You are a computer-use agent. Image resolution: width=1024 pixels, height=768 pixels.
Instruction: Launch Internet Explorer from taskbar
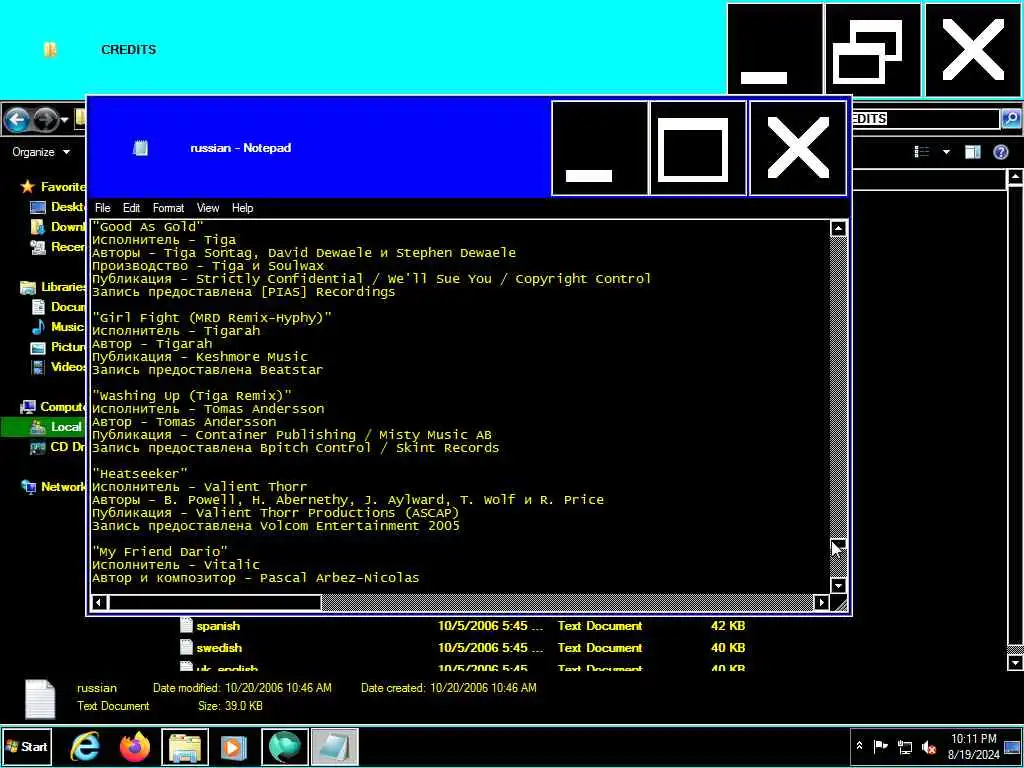point(85,747)
